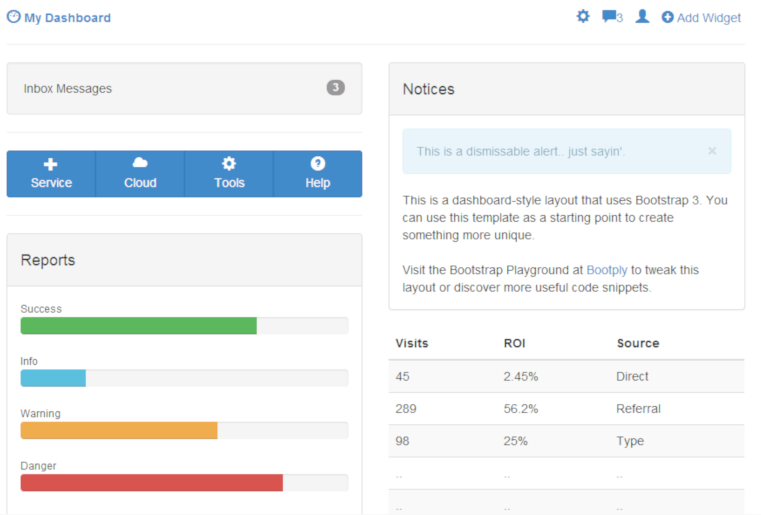Open the Cloud button

tap(140, 173)
